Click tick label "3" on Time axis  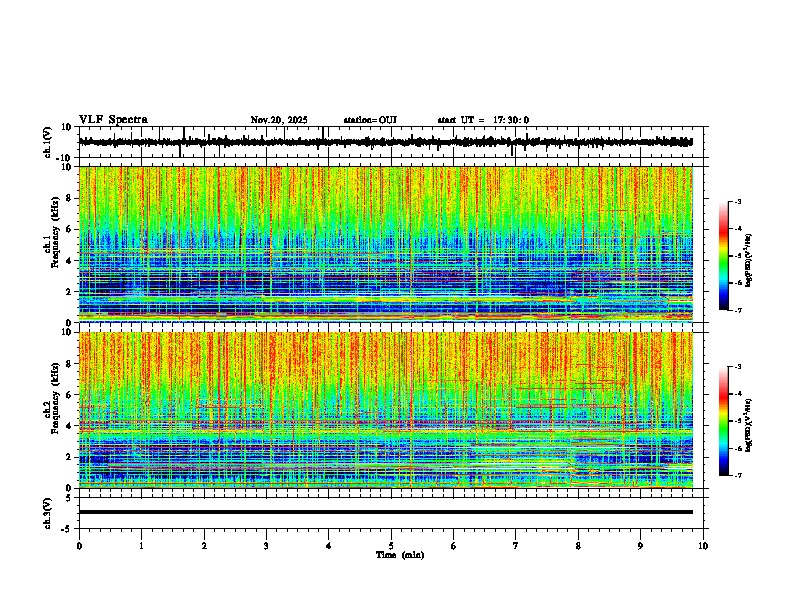click(x=266, y=546)
